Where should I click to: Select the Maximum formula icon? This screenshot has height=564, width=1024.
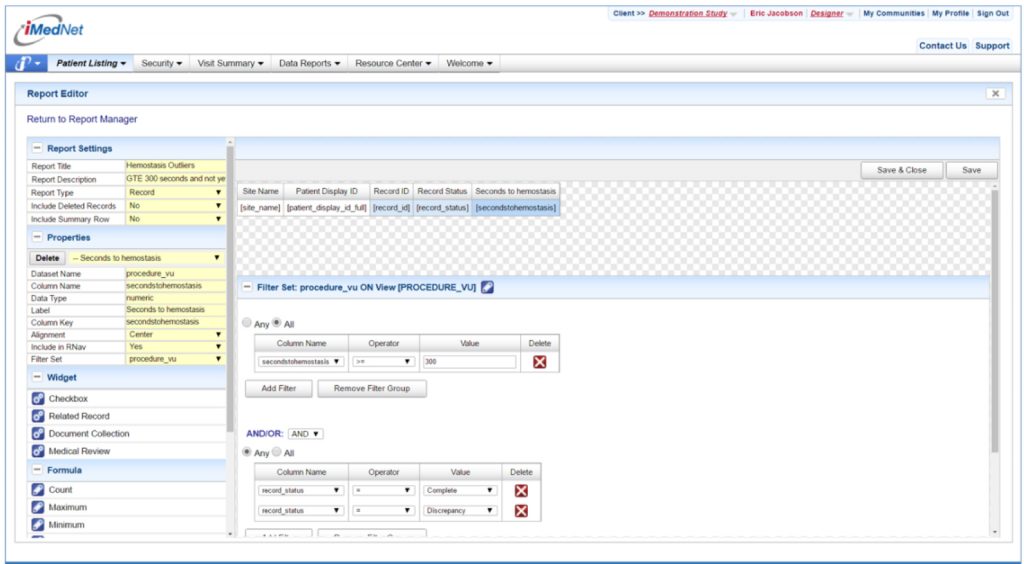point(38,507)
